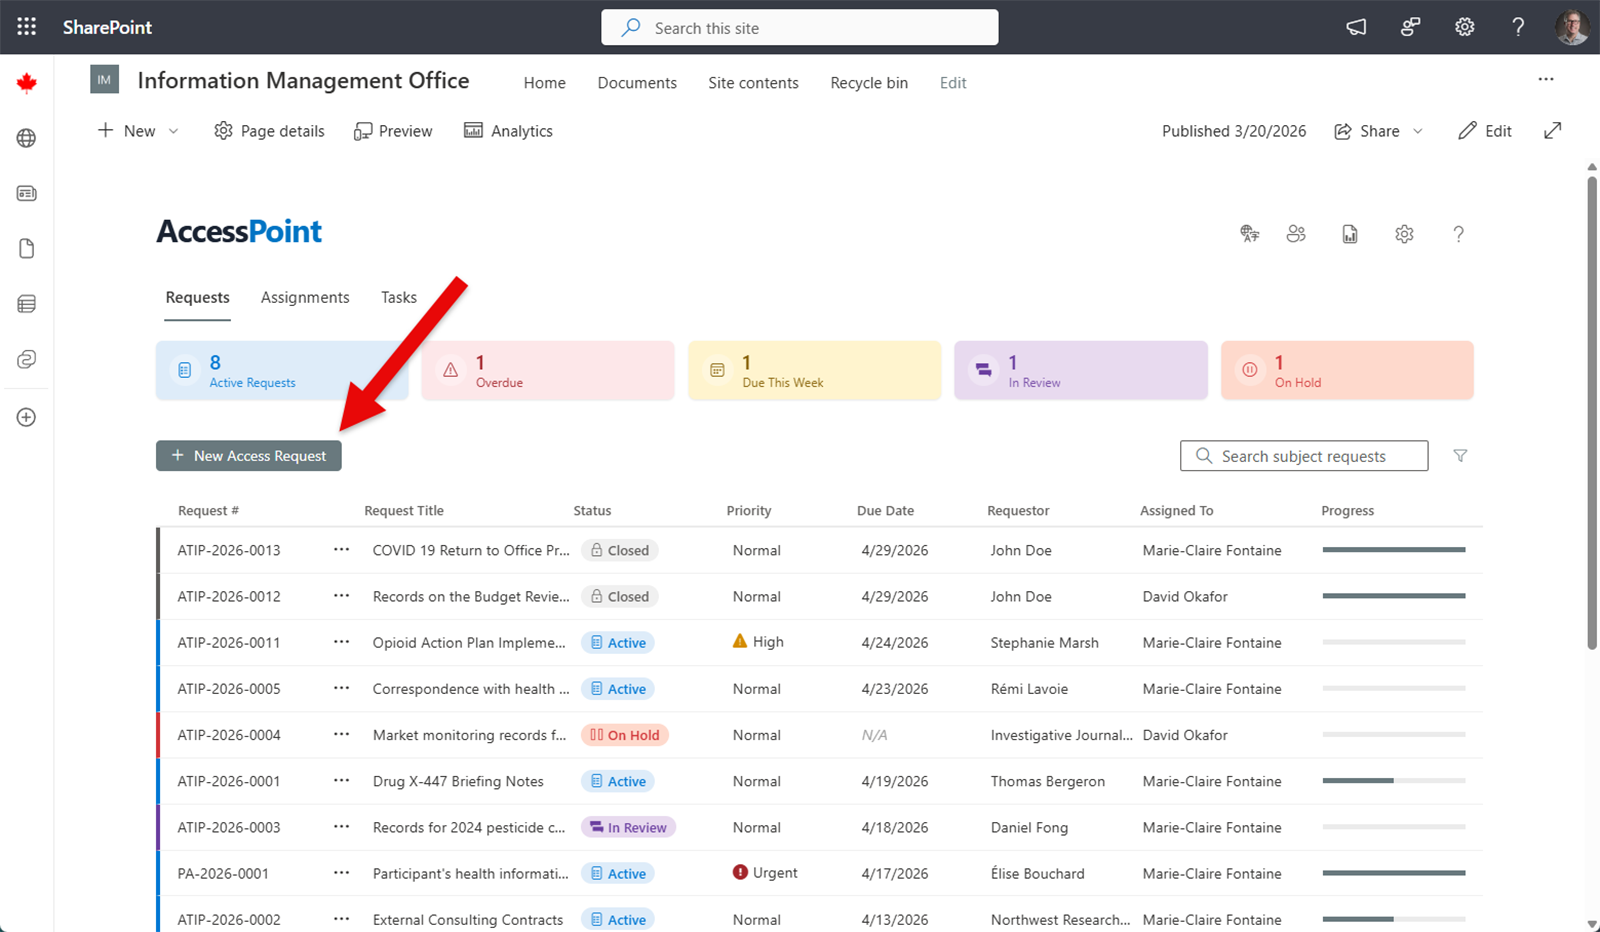
Task: Click the create plus icon in left rail
Action: tap(27, 417)
